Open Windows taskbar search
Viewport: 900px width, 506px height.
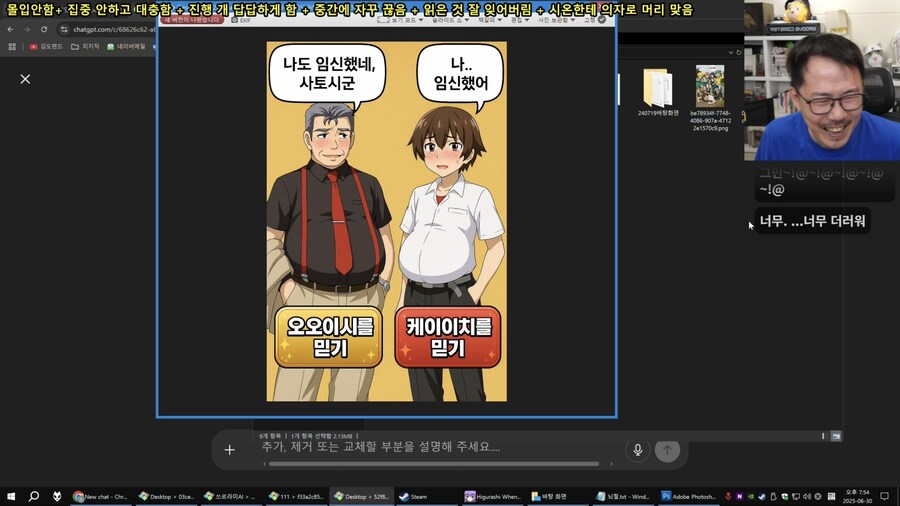tap(34, 496)
